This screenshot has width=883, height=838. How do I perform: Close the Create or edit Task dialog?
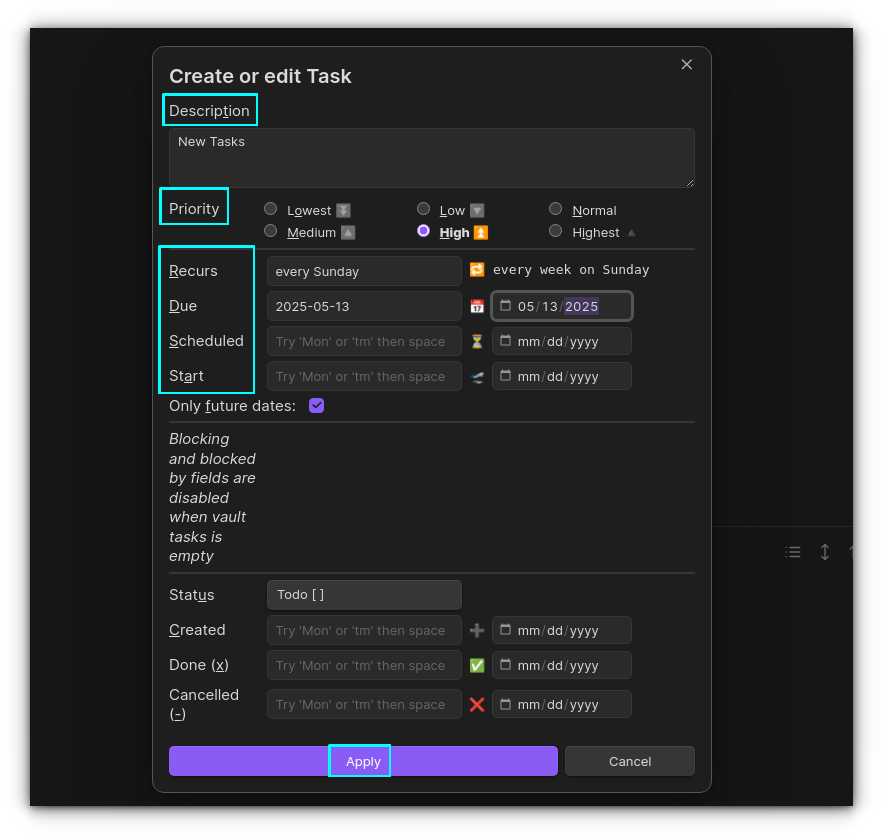tap(686, 64)
